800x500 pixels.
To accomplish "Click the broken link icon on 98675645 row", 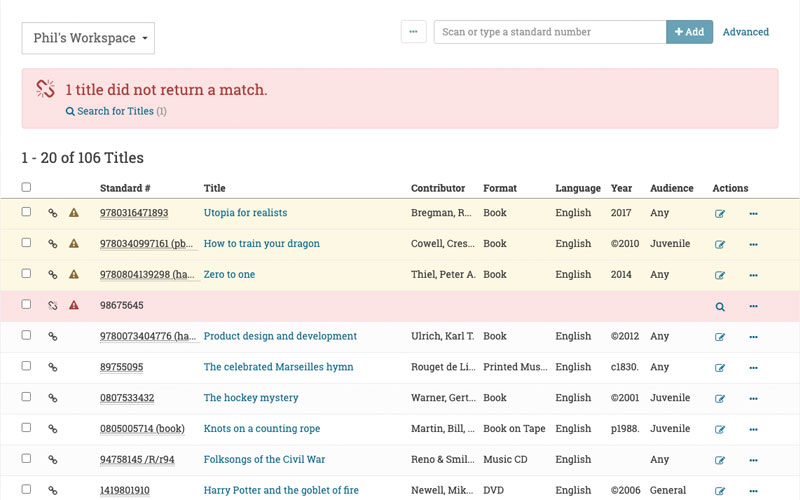I will [x=53, y=306].
